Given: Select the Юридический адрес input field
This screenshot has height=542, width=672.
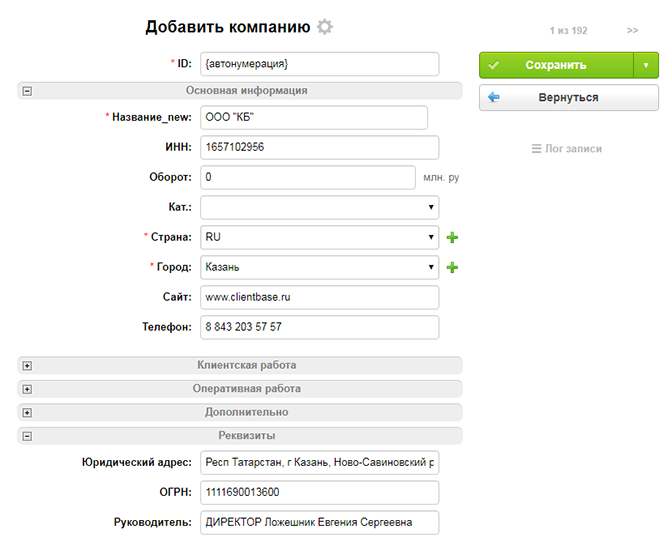Looking at the screenshot, I should 320,463.
